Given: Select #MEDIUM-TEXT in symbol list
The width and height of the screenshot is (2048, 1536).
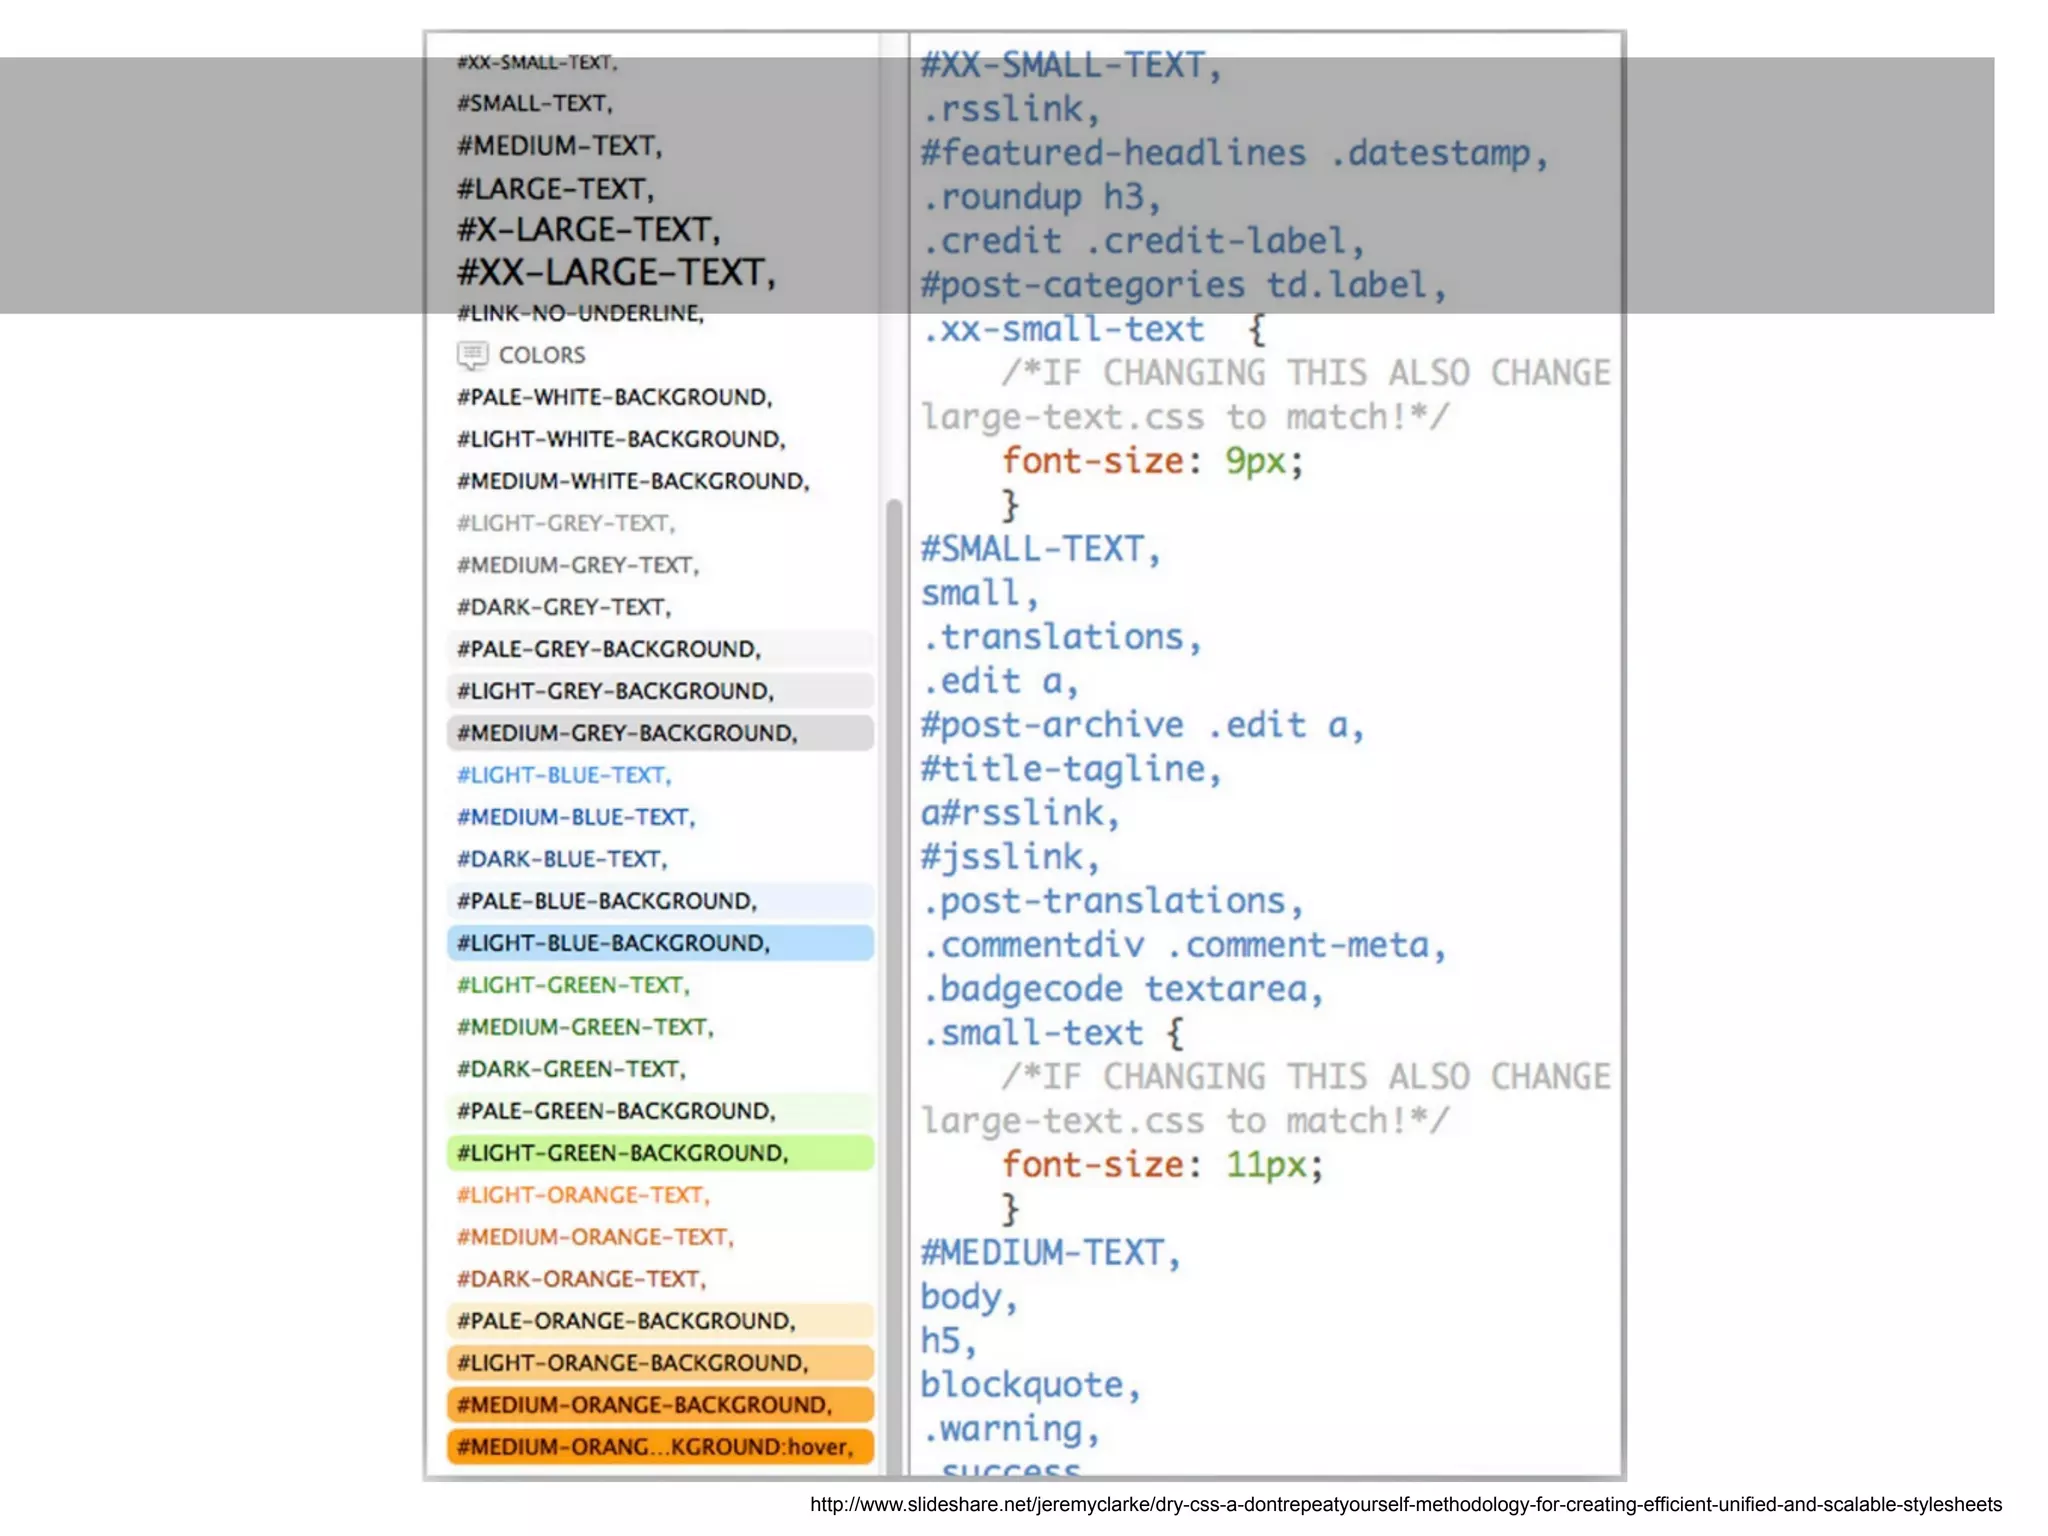Looking at the screenshot, I should (x=560, y=146).
